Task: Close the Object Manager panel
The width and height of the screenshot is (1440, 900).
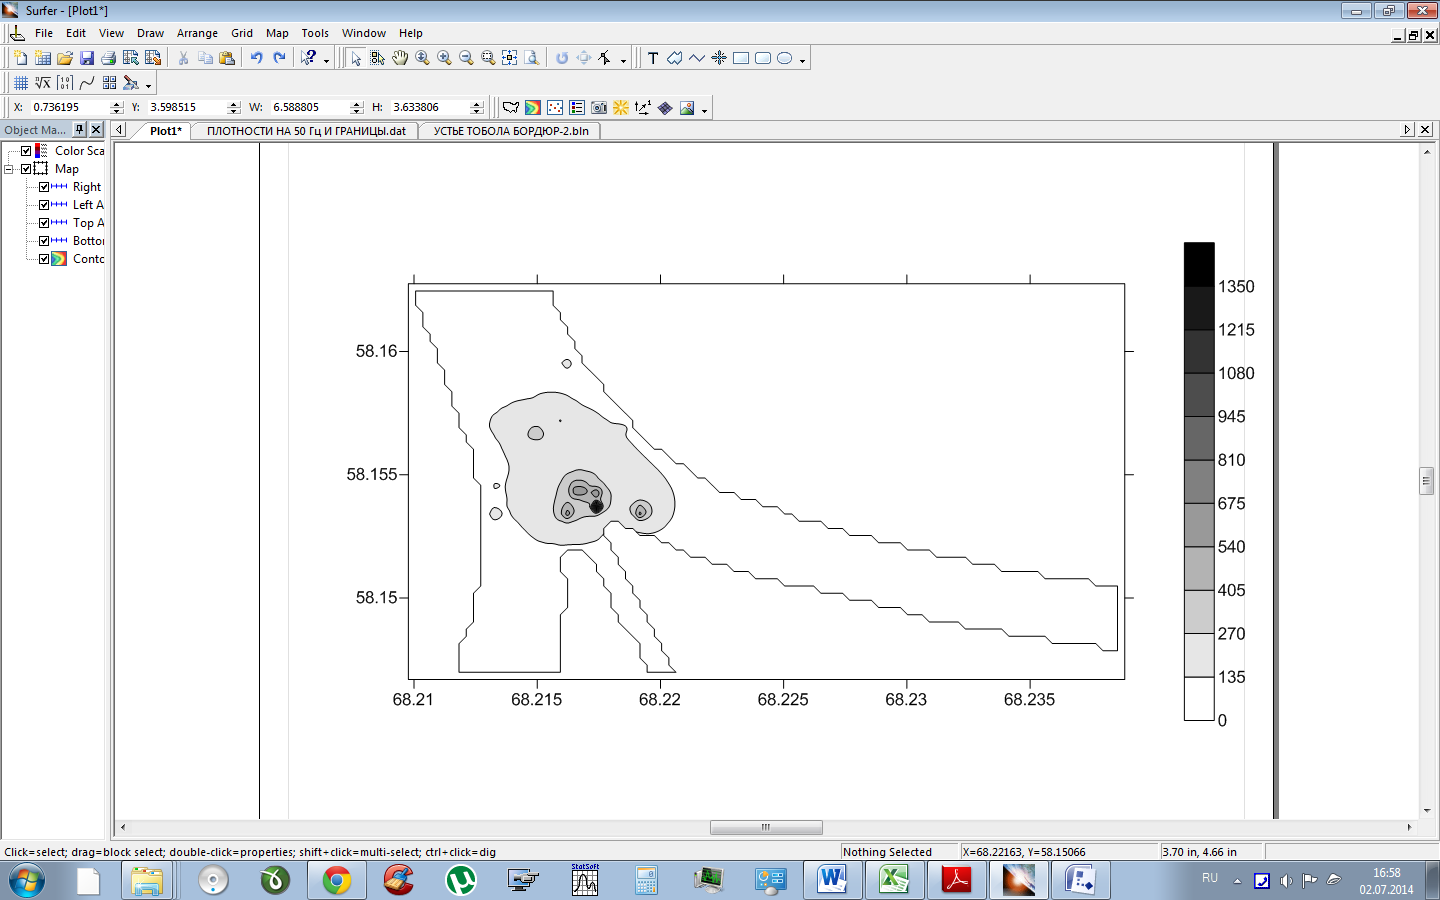Action: coord(96,130)
